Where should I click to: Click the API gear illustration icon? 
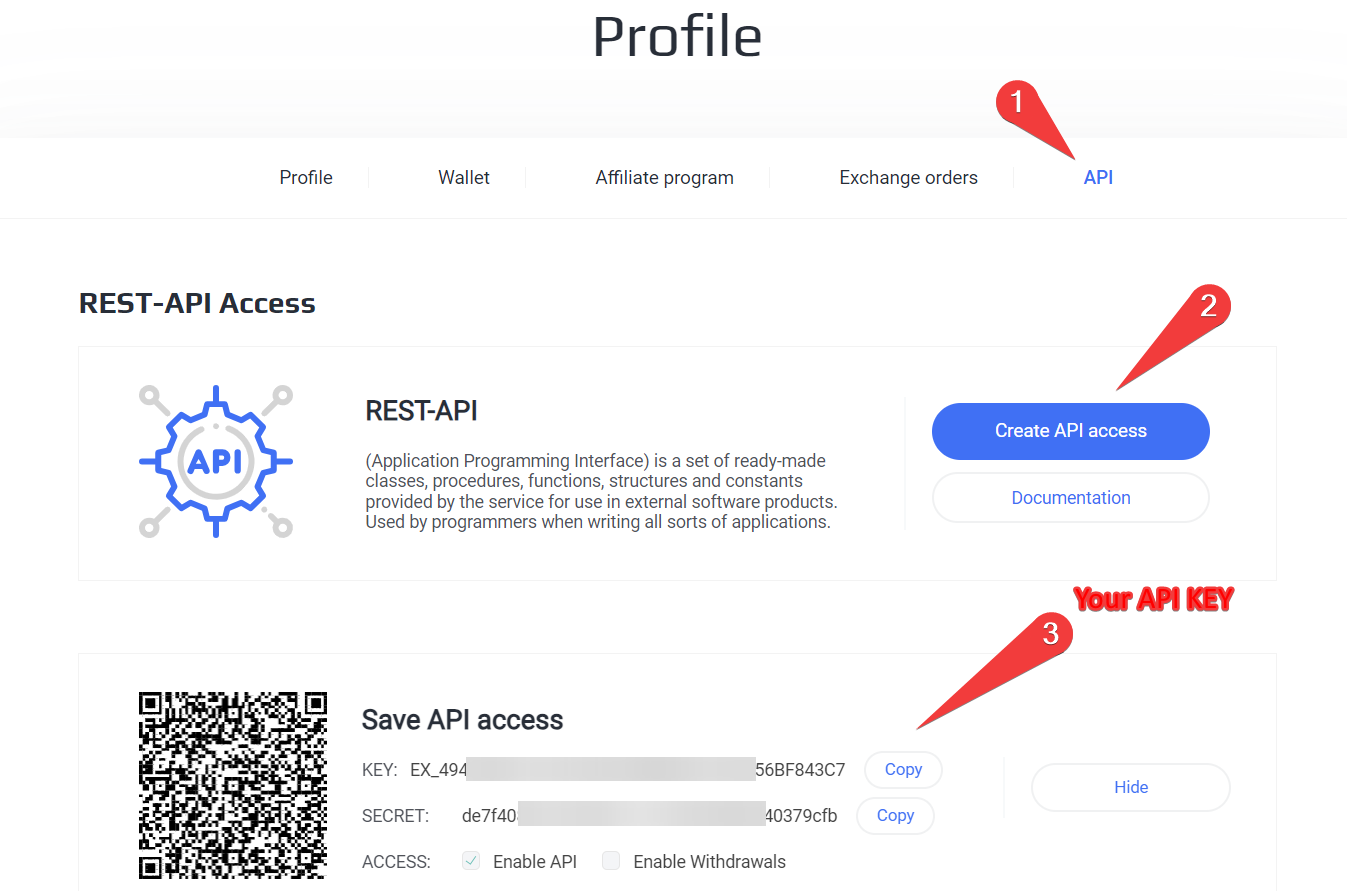[x=215, y=460]
